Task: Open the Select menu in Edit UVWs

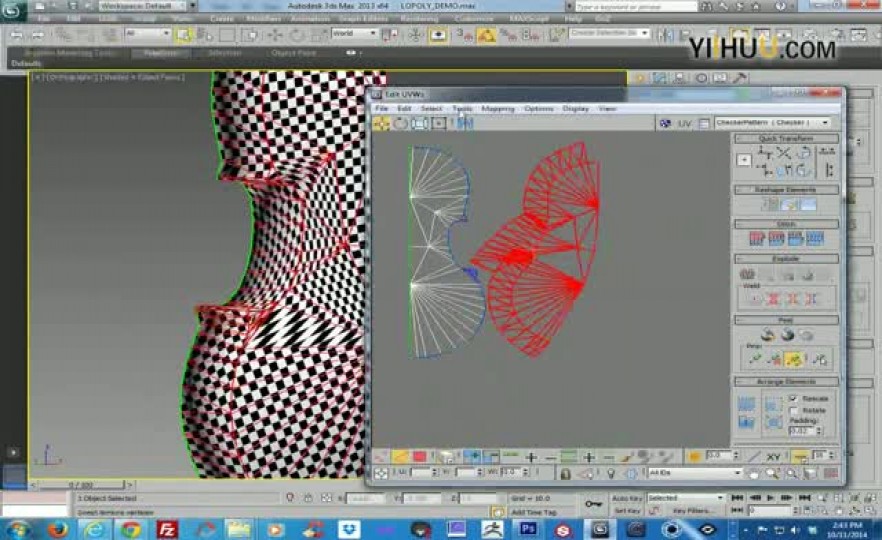Action: point(431,109)
